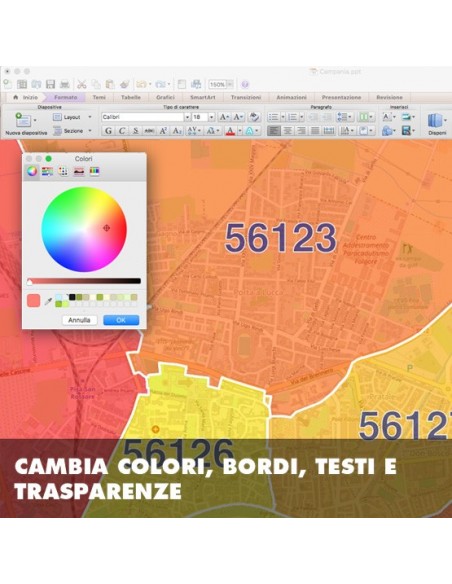Add a Nuova diapositiva slide
452x584 pixels.
[x=26, y=124]
